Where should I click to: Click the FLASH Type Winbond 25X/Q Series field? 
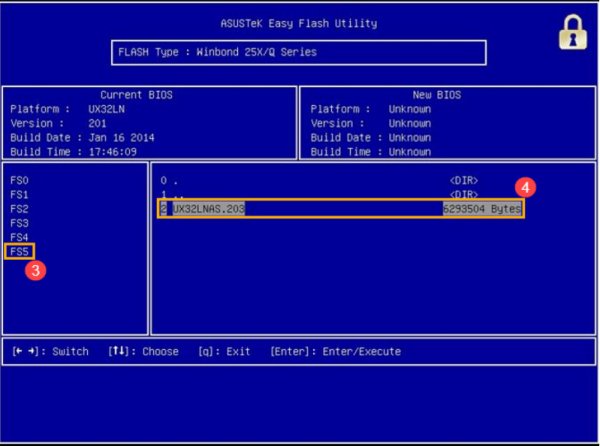coord(299,52)
